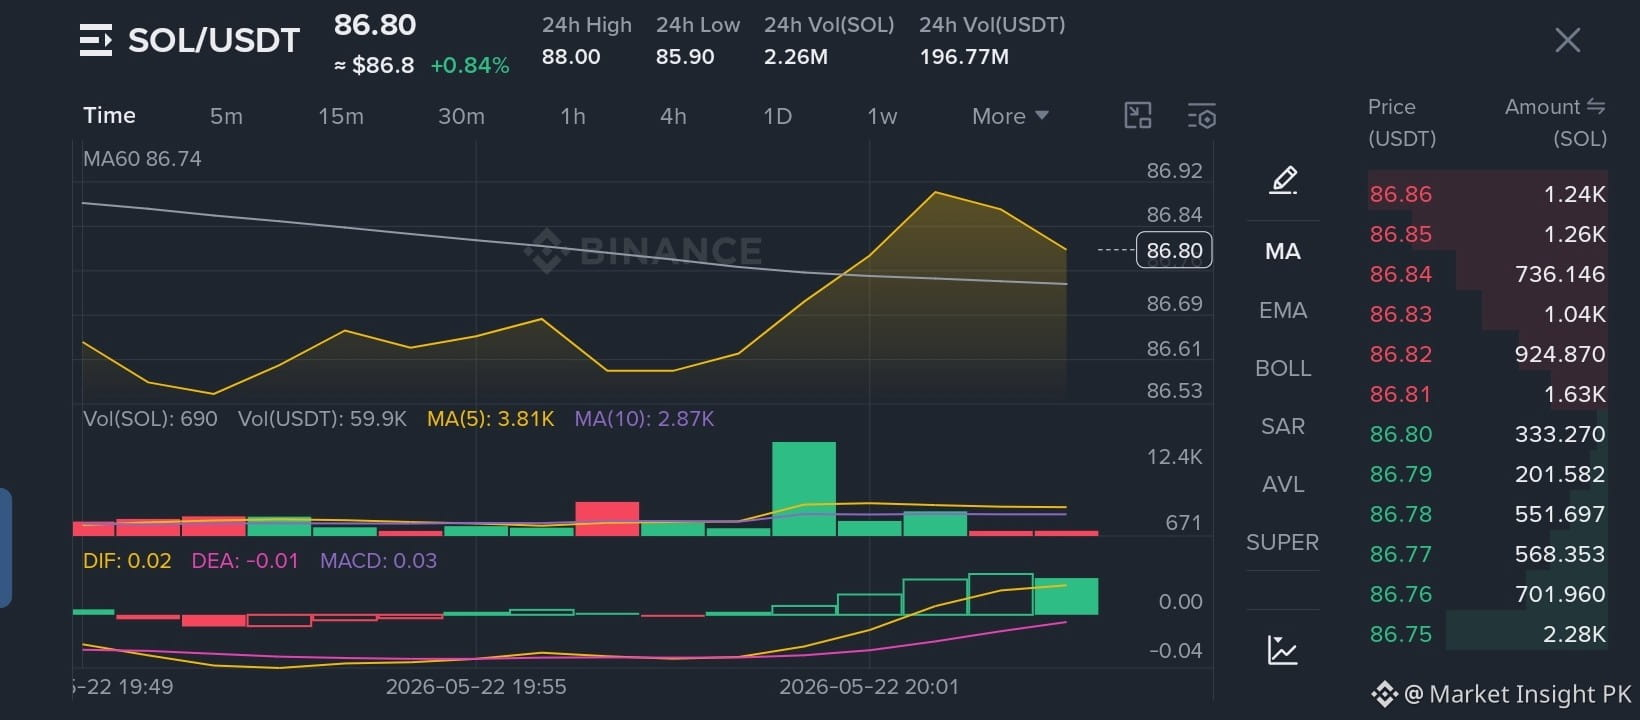This screenshot has width=1640, height=720.
Task: Select the 86.78 bid order row
Action: [1487, 514]
